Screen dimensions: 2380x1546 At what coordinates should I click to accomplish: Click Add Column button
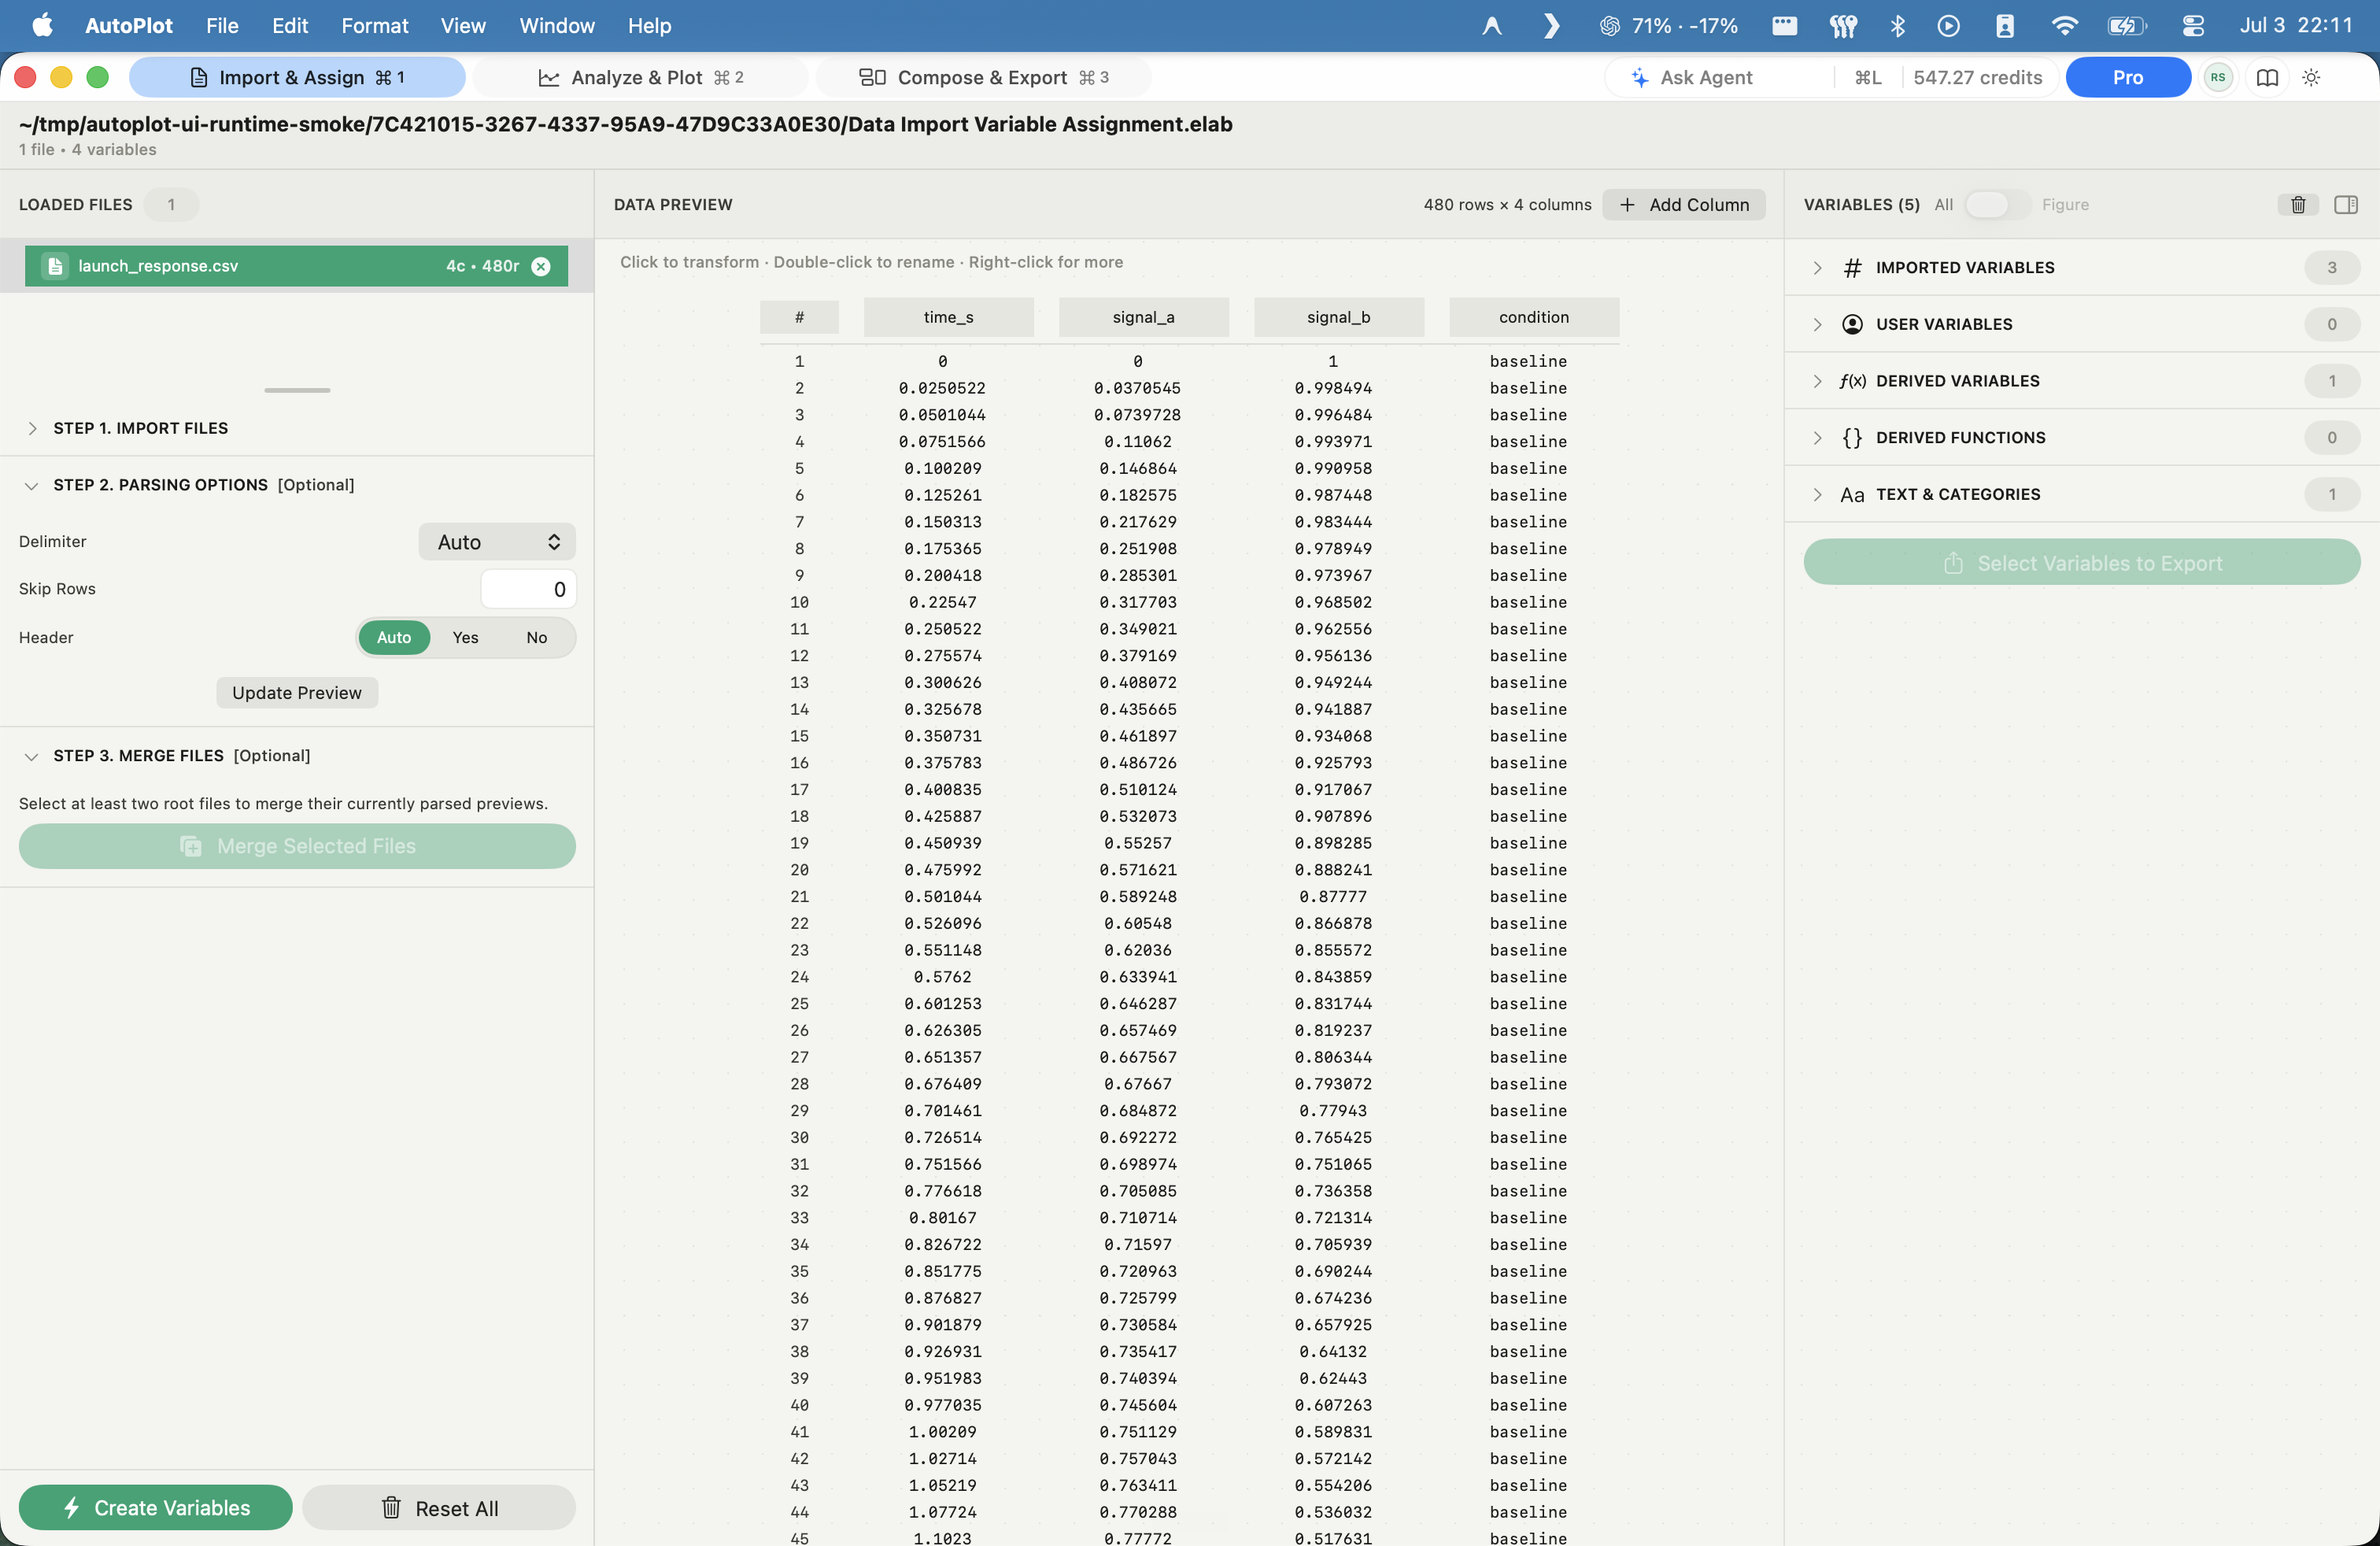click(x=1684, y=205)
